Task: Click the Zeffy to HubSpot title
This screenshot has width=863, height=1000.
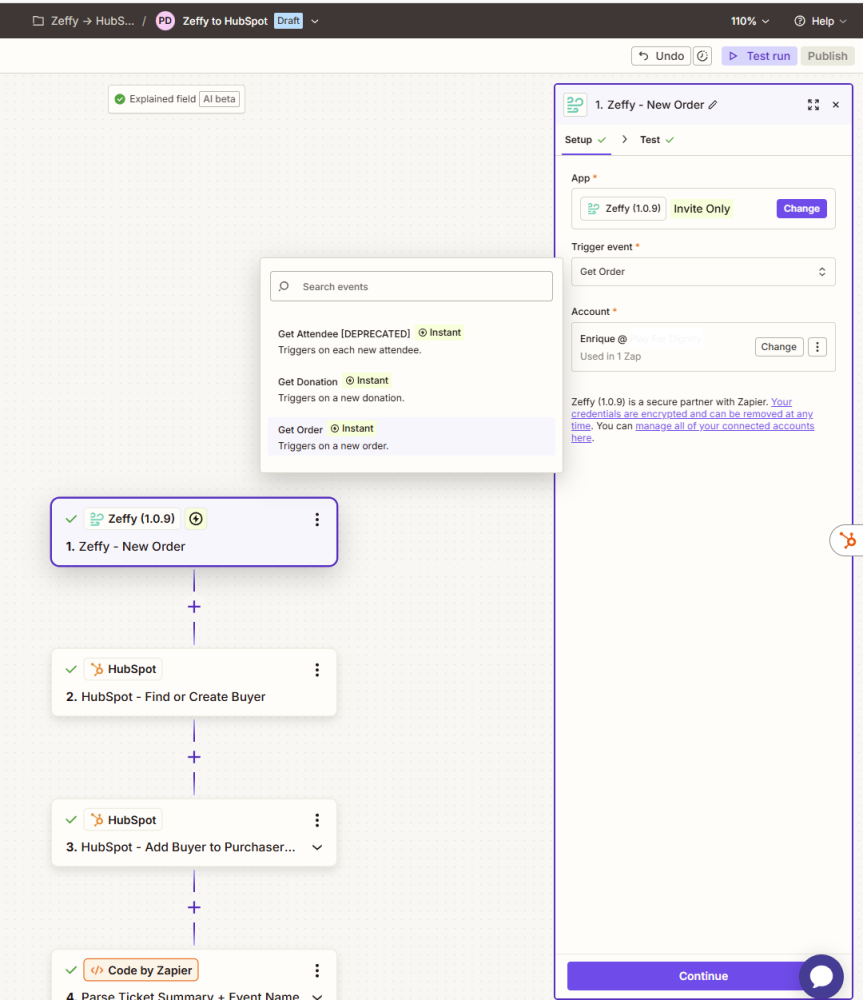Action: pyautogui.click(x=225, y=21)
